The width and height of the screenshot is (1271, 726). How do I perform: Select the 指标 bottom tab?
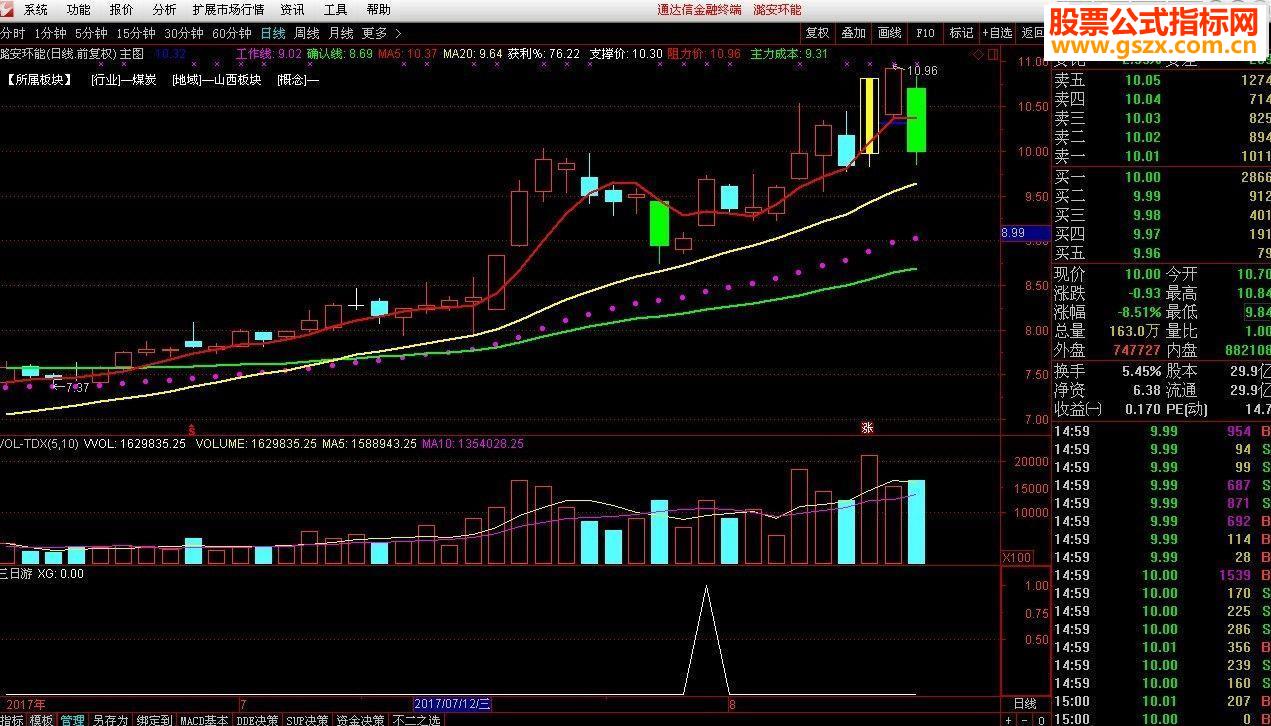12,720
